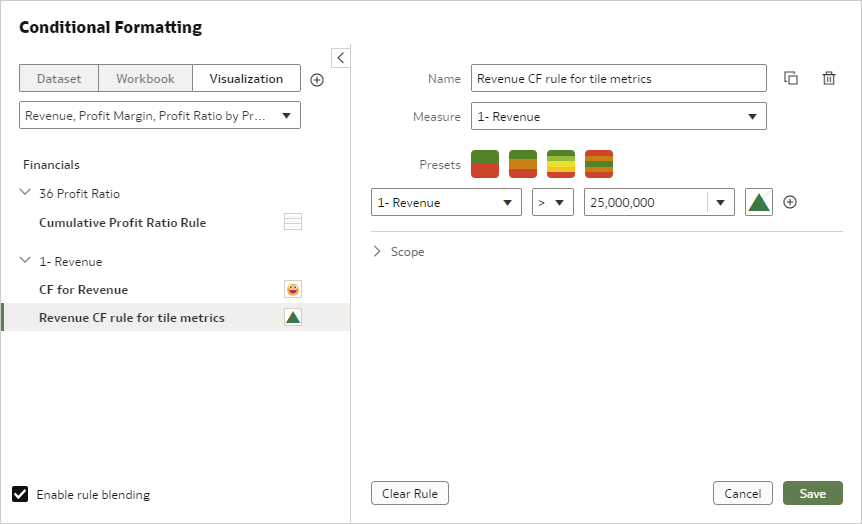
Task: Toggle Enable rule blending checkbox
Action: 20,494
